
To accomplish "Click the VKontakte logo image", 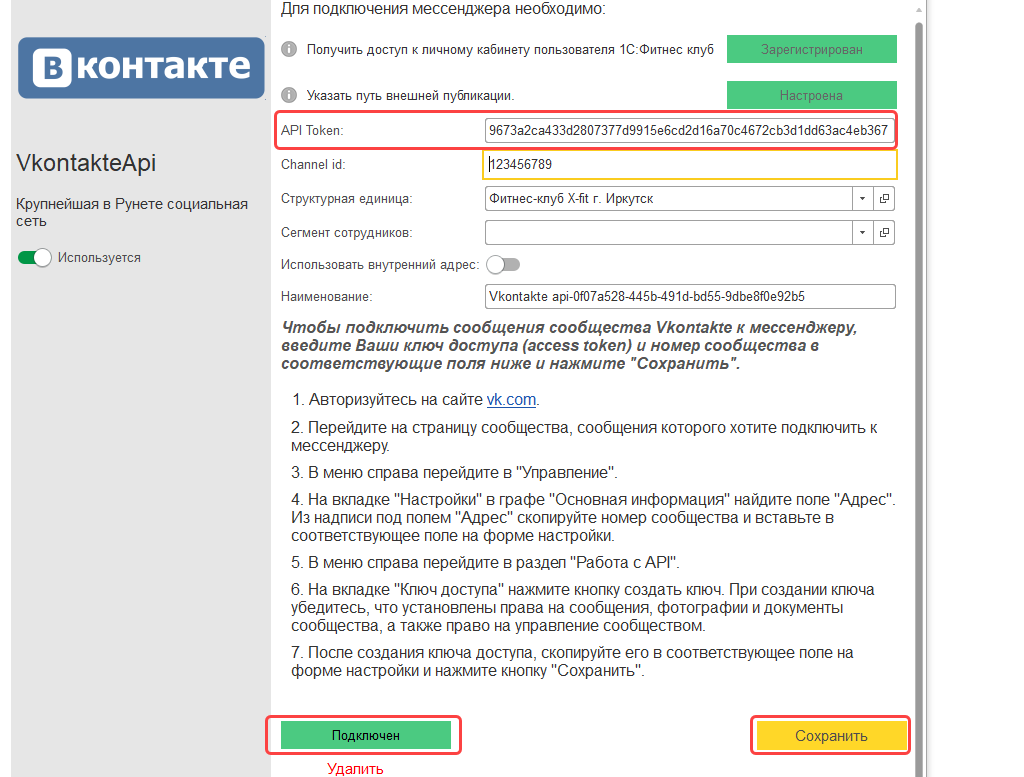I will coord(141,68).
